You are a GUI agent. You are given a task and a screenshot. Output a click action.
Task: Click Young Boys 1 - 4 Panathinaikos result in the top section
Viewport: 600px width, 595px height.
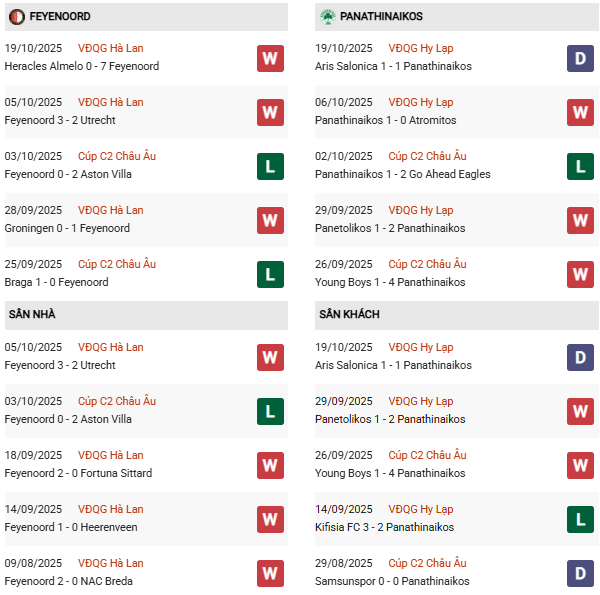pos(389,282)
